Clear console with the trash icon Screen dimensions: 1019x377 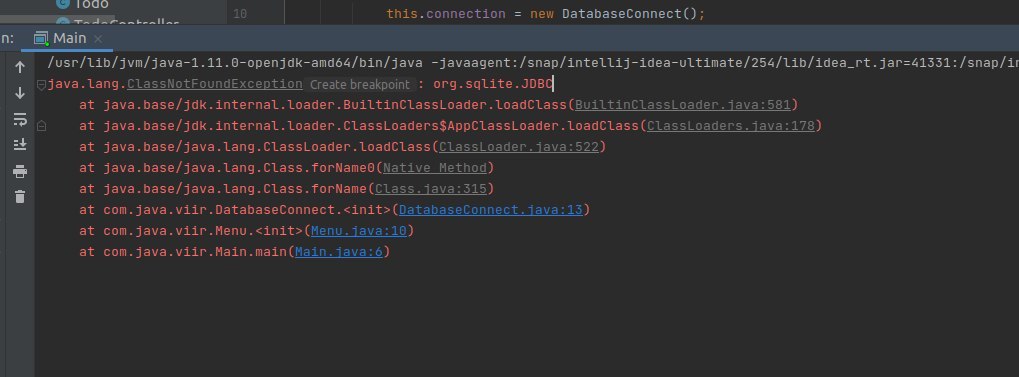pyautogui.click(x=19, y=196)
